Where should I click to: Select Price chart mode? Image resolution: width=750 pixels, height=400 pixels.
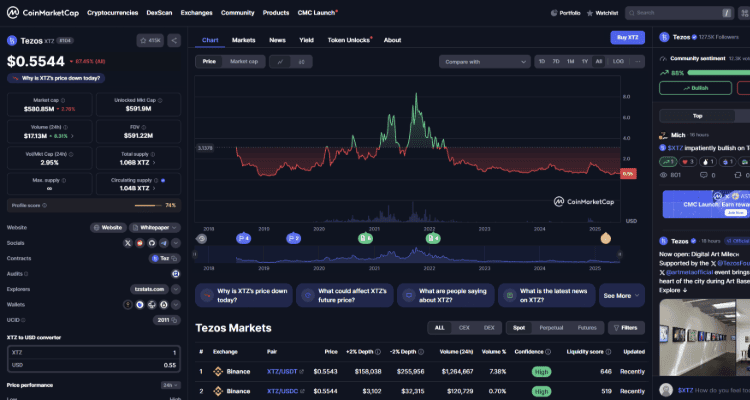click(209, 62)
